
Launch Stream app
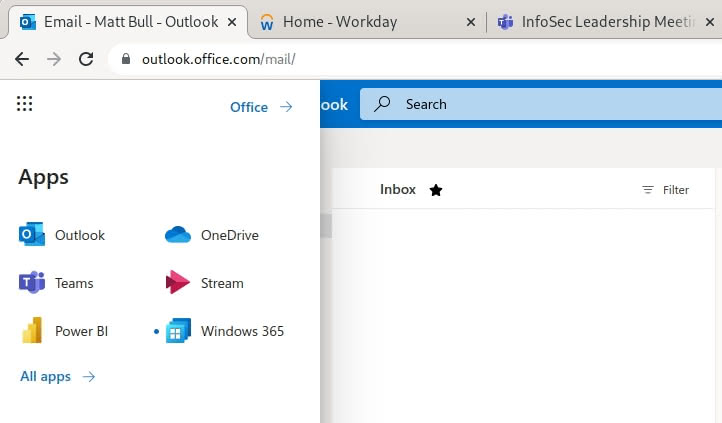[x=204, y=283]
